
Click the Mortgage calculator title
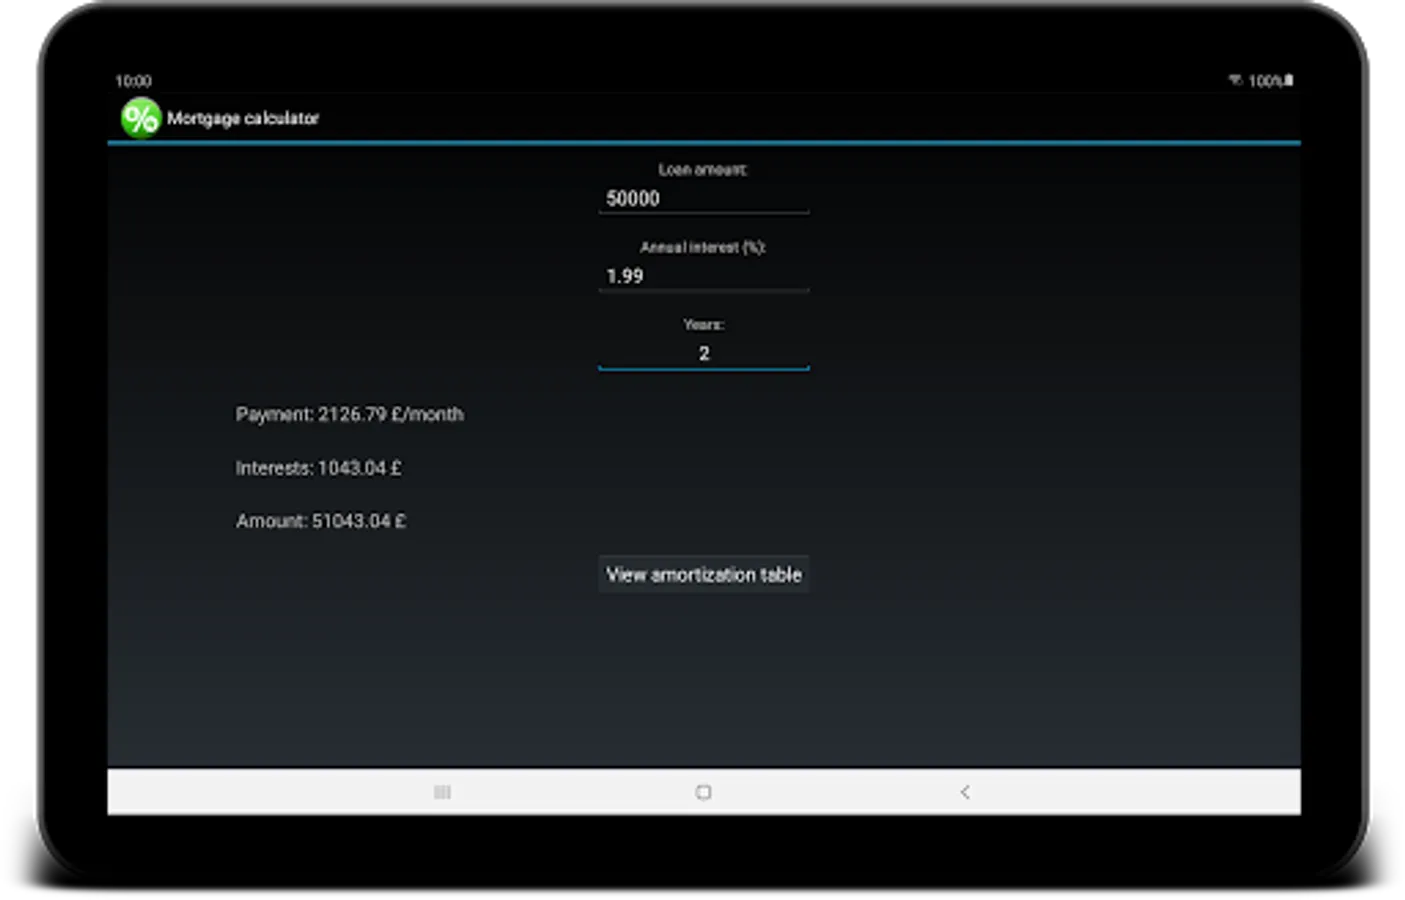[243, 118]
